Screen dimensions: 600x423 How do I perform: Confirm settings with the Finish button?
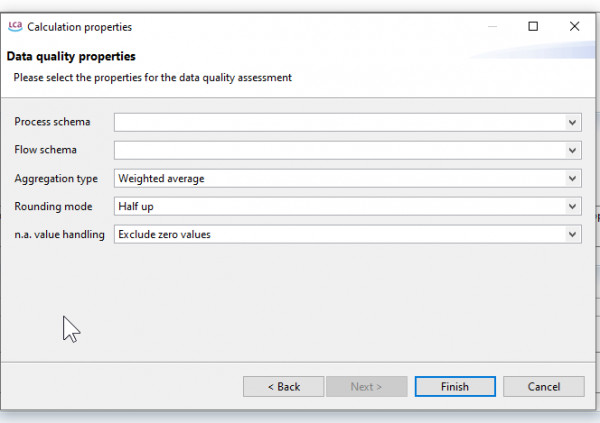[455, 387]
